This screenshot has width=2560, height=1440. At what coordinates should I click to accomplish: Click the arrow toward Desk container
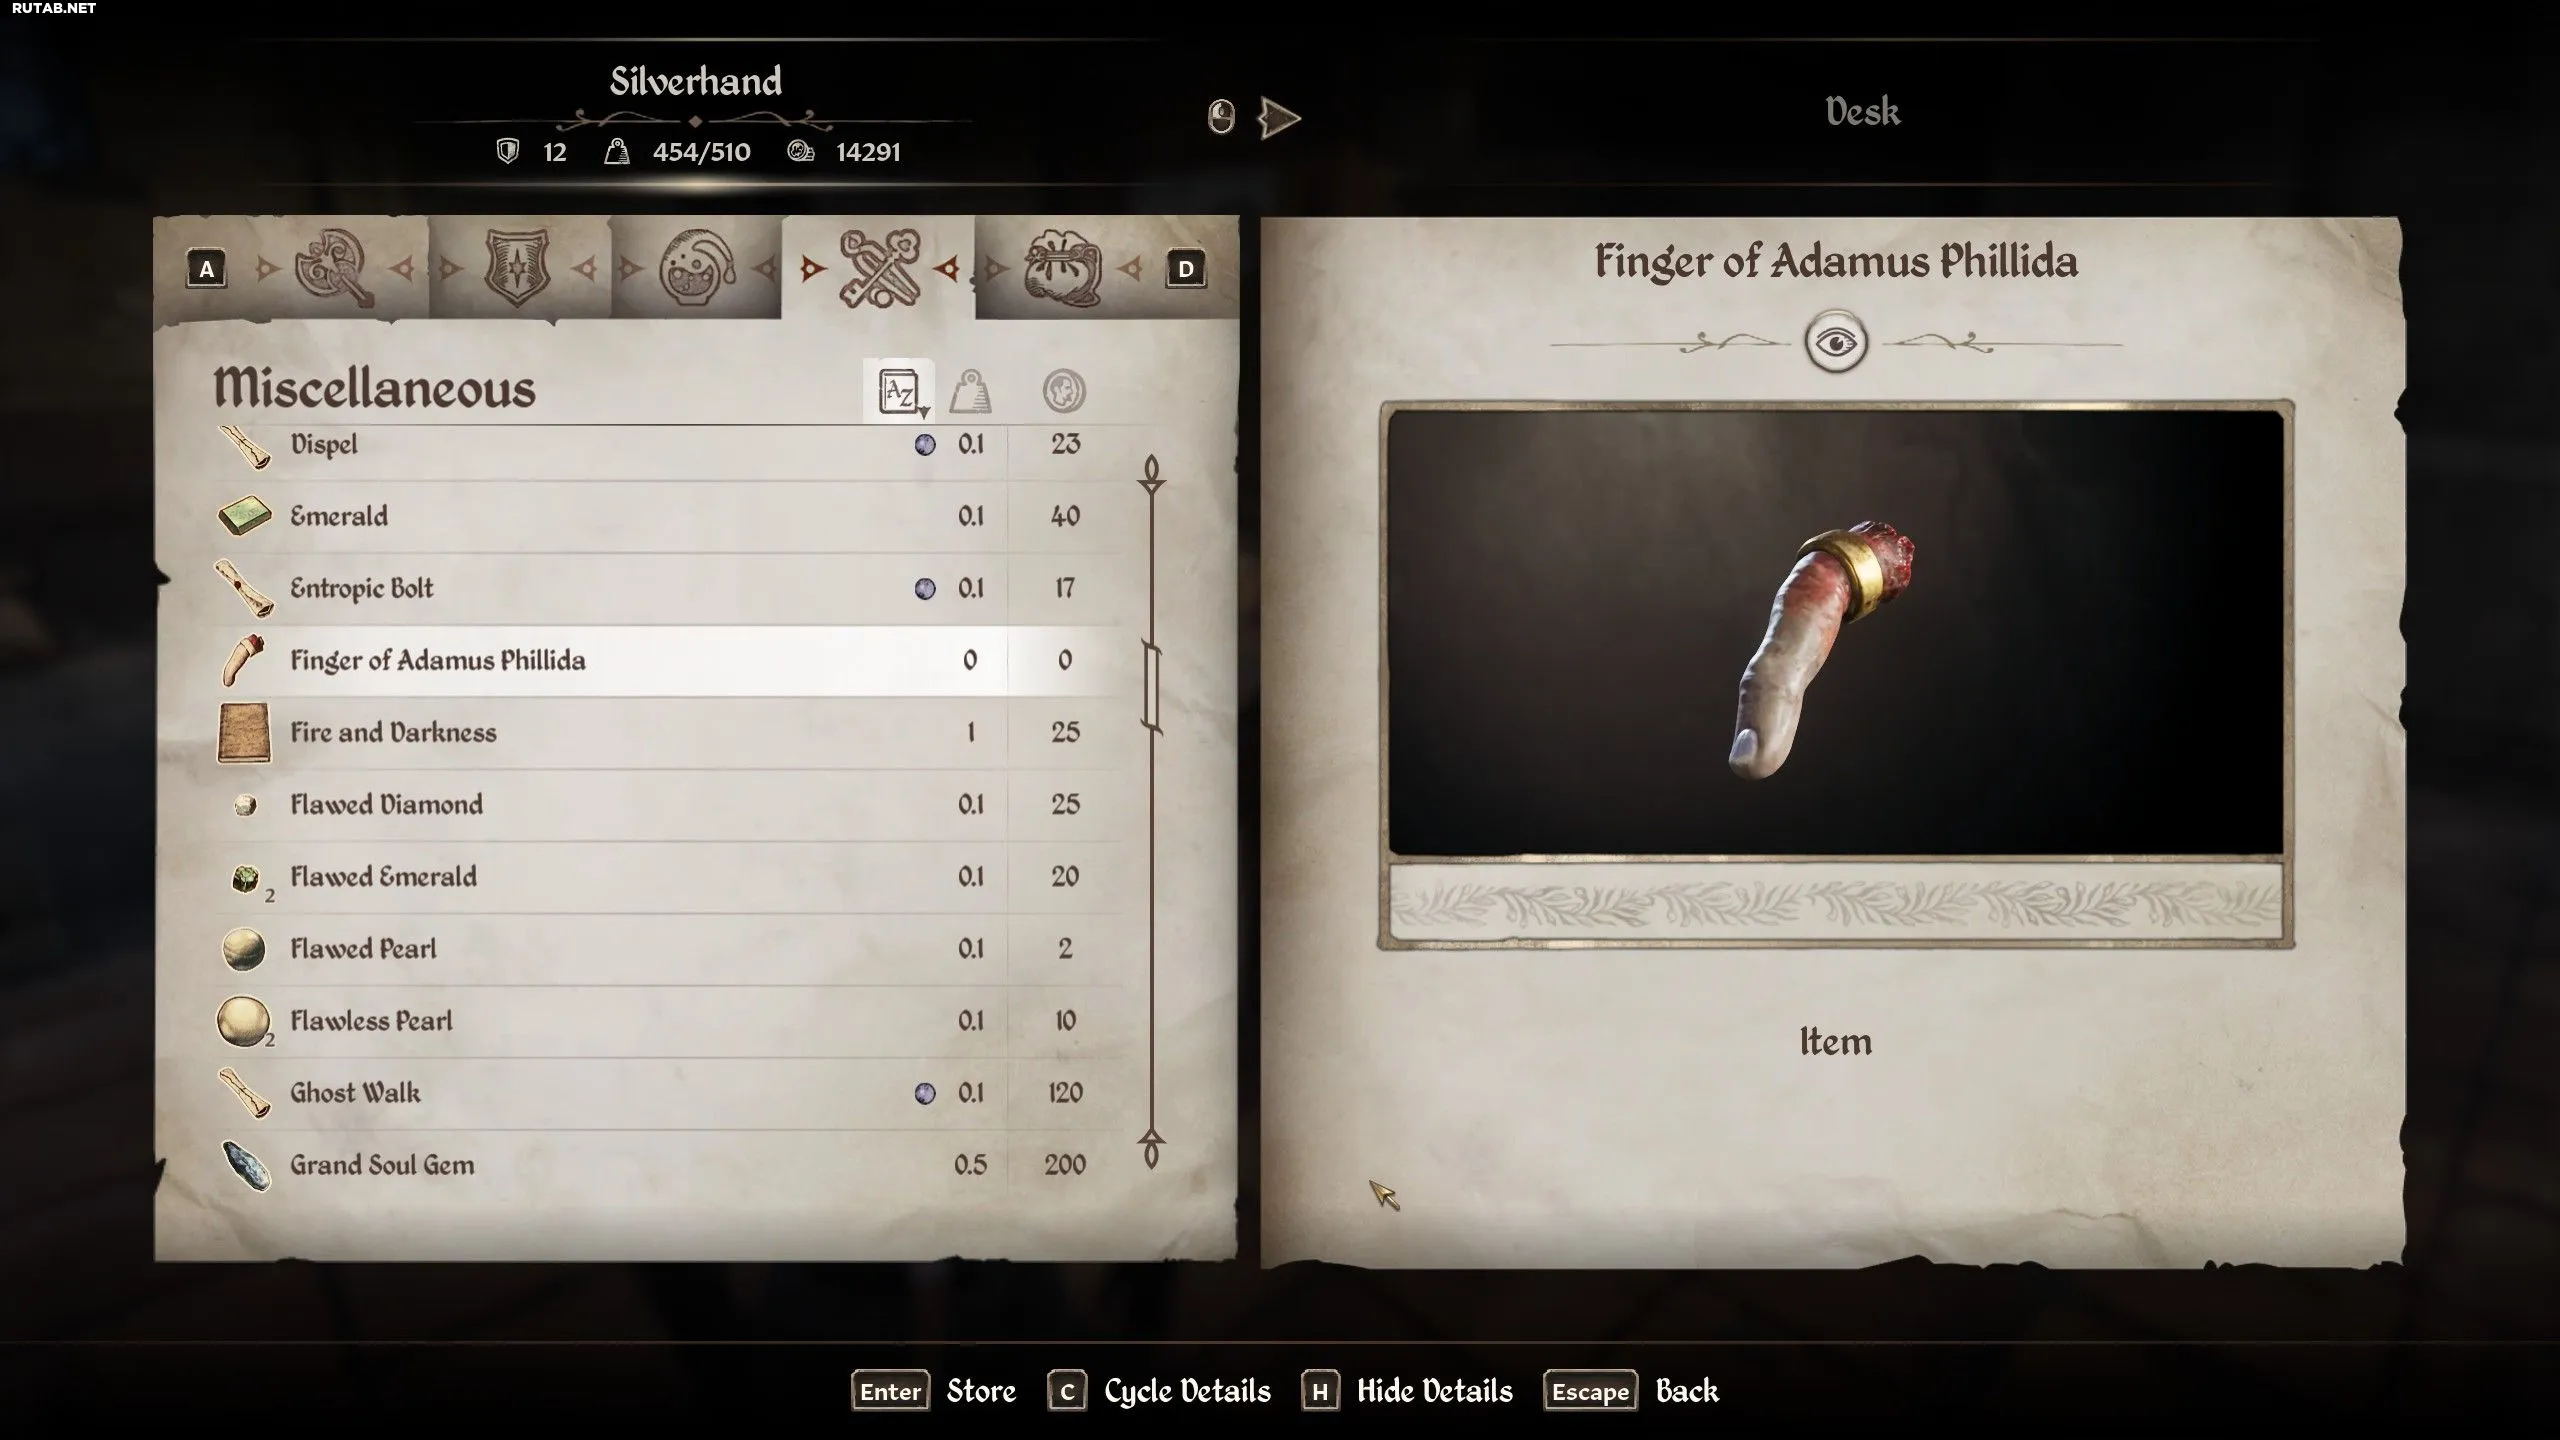click(x=1279, y=118)
